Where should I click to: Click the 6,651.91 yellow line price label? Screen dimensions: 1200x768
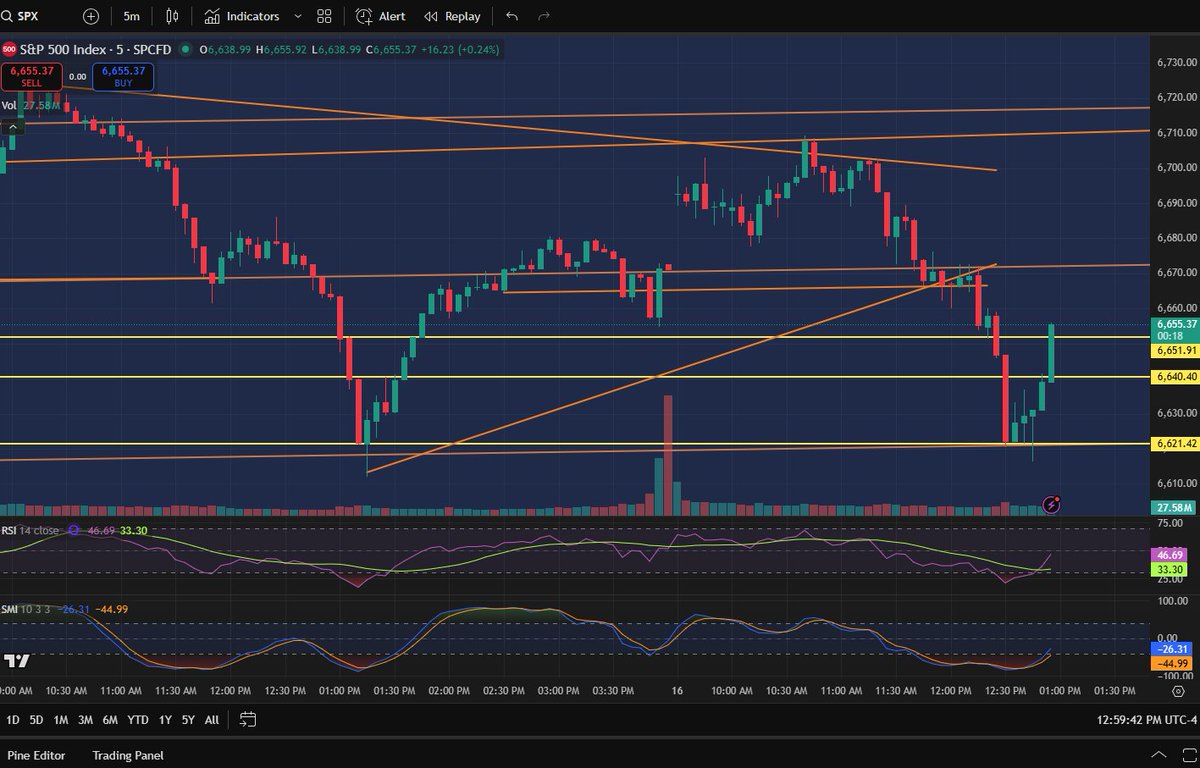click(x=1175, y=351)
